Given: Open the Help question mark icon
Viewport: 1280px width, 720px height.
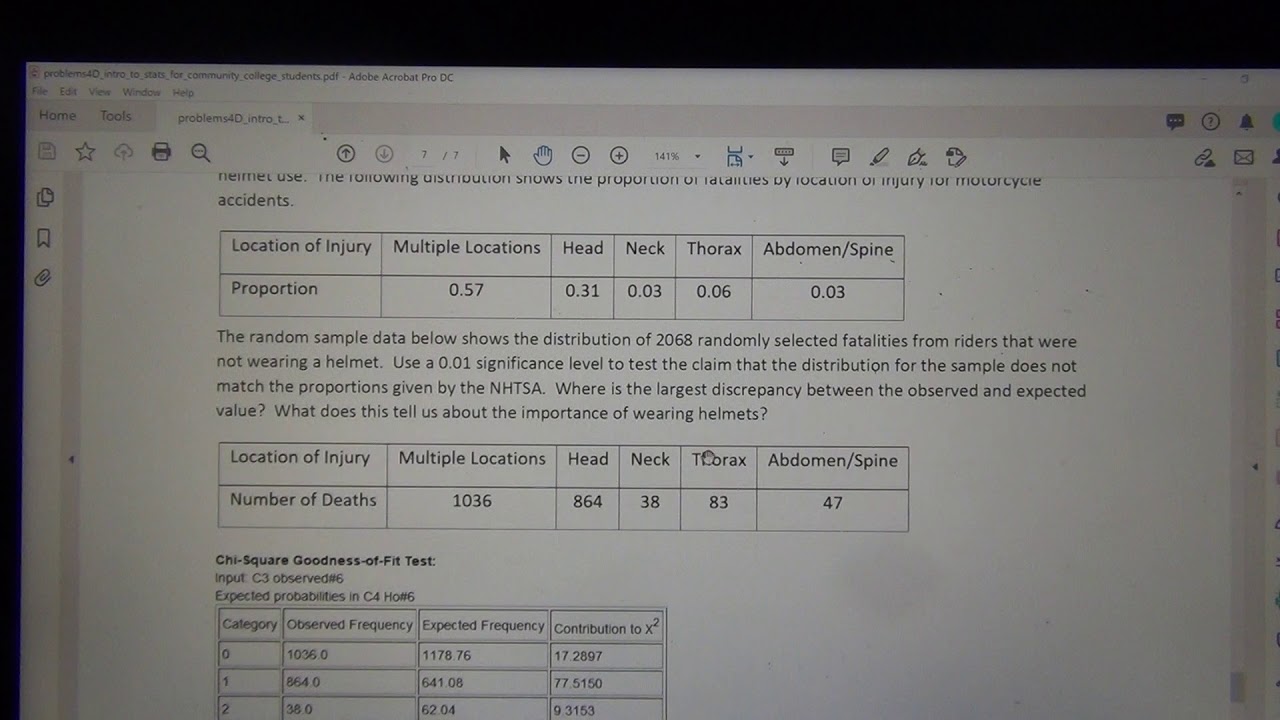Looking at the screenshot, I should 1210,122.
